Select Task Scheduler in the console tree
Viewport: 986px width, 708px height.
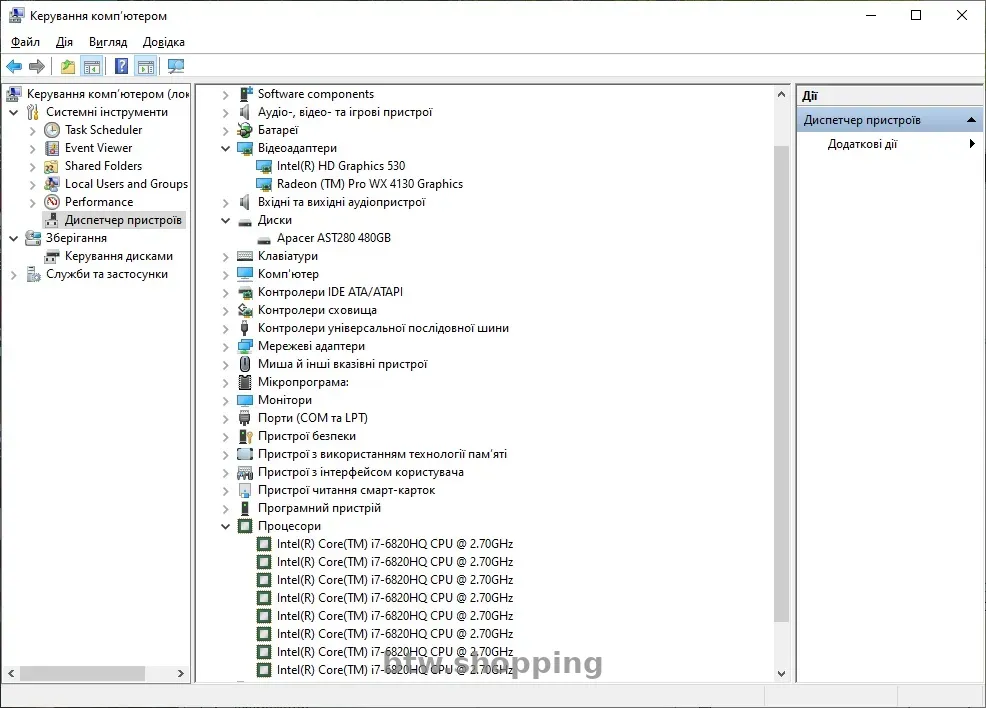tap(103, 130)
